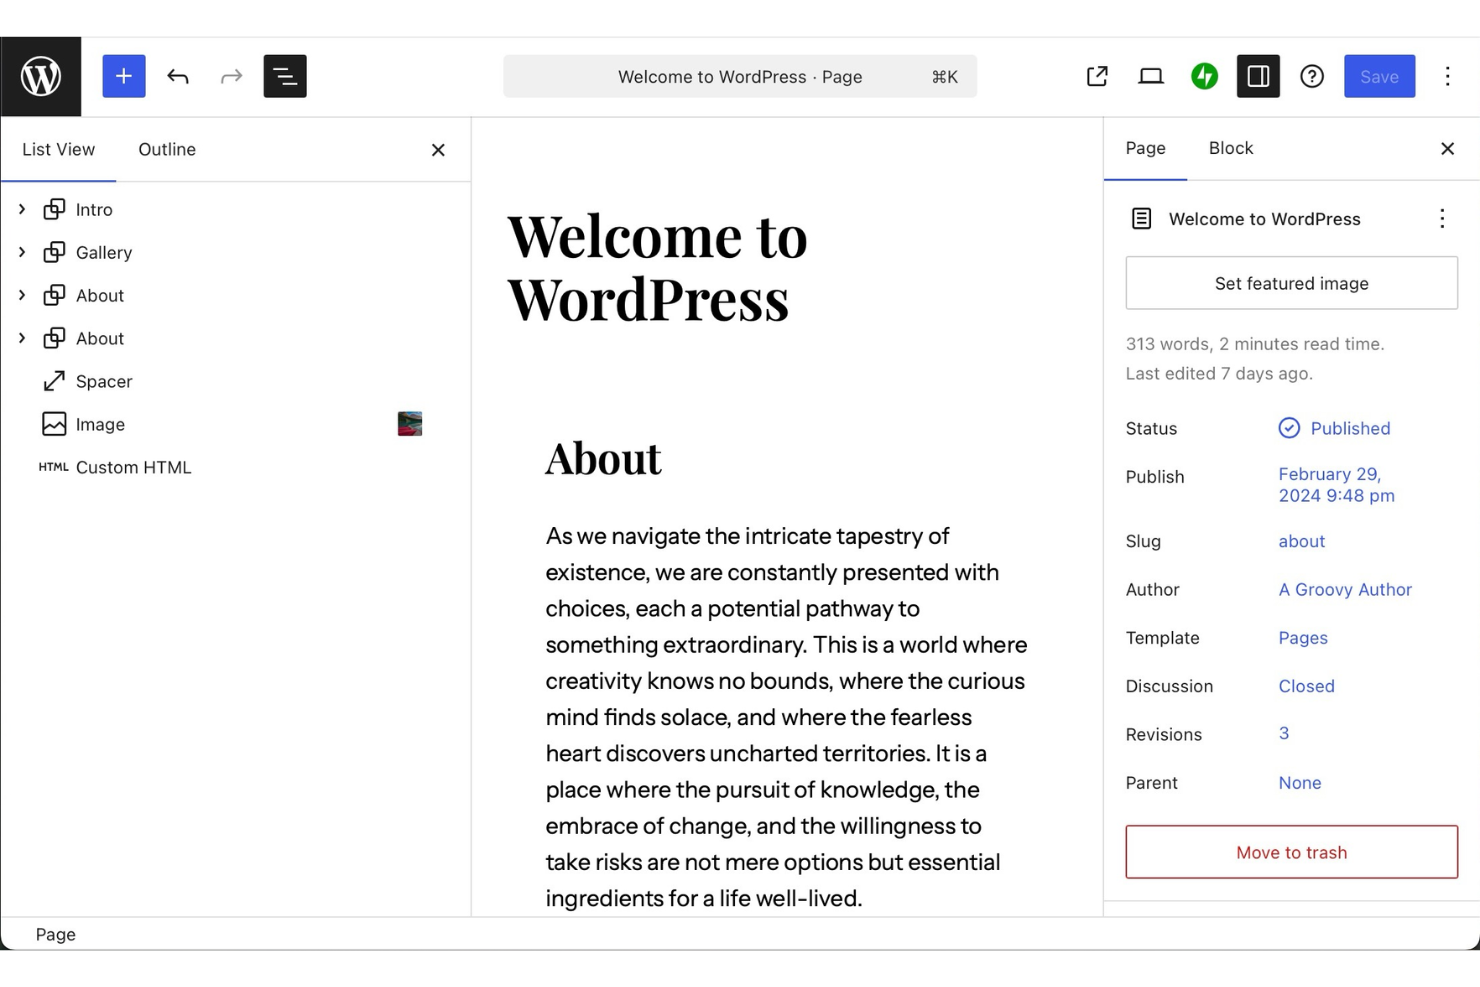Change the Pages template
Viewport: 1480px width, 987px height.
(1303, 638)
